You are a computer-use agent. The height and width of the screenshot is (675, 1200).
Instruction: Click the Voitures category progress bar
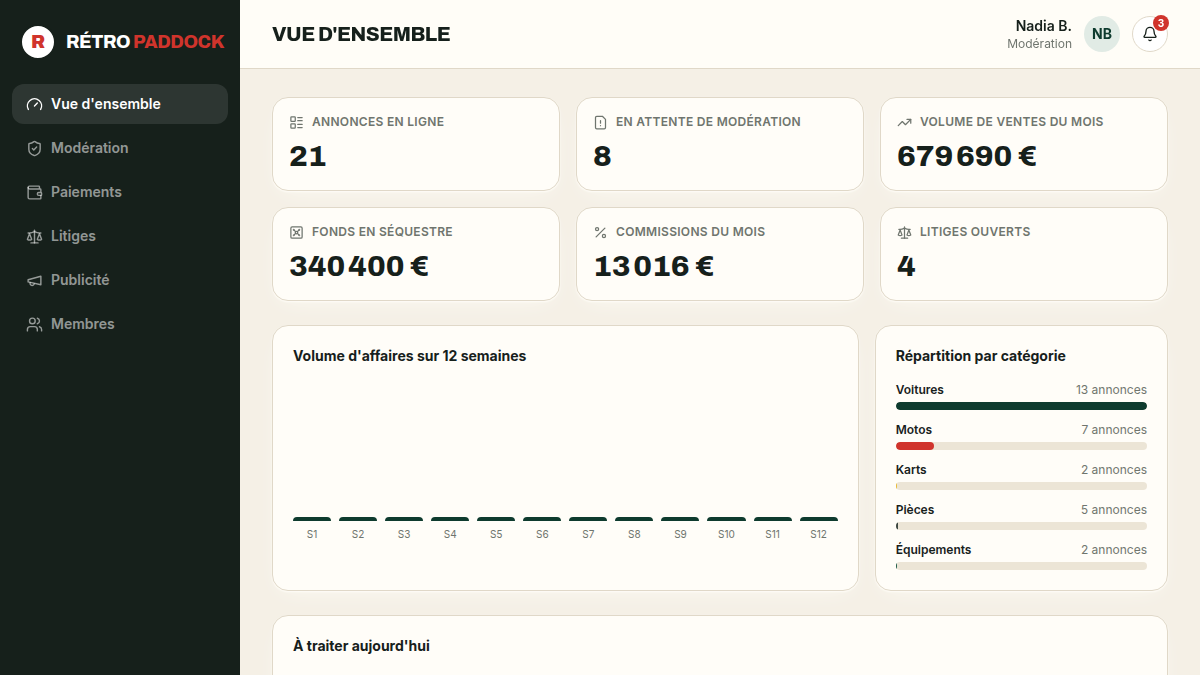pos(1021,406)
